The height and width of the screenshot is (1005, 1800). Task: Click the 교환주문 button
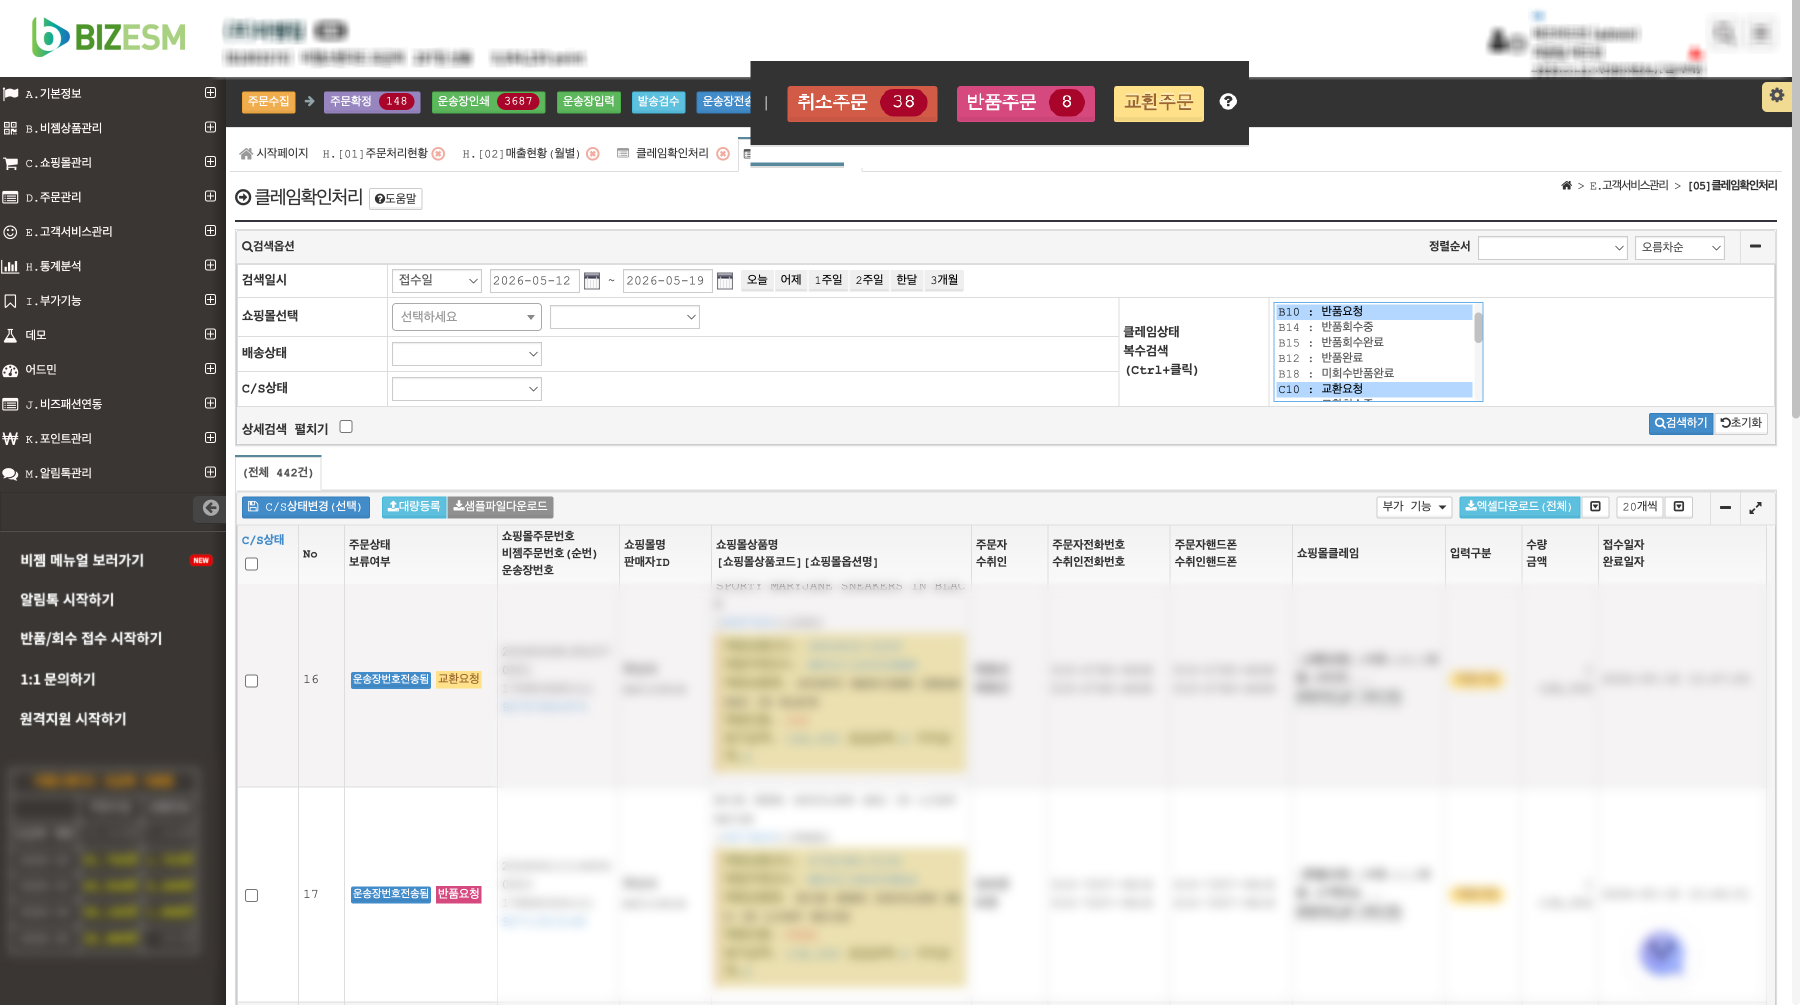(1159, 102)
